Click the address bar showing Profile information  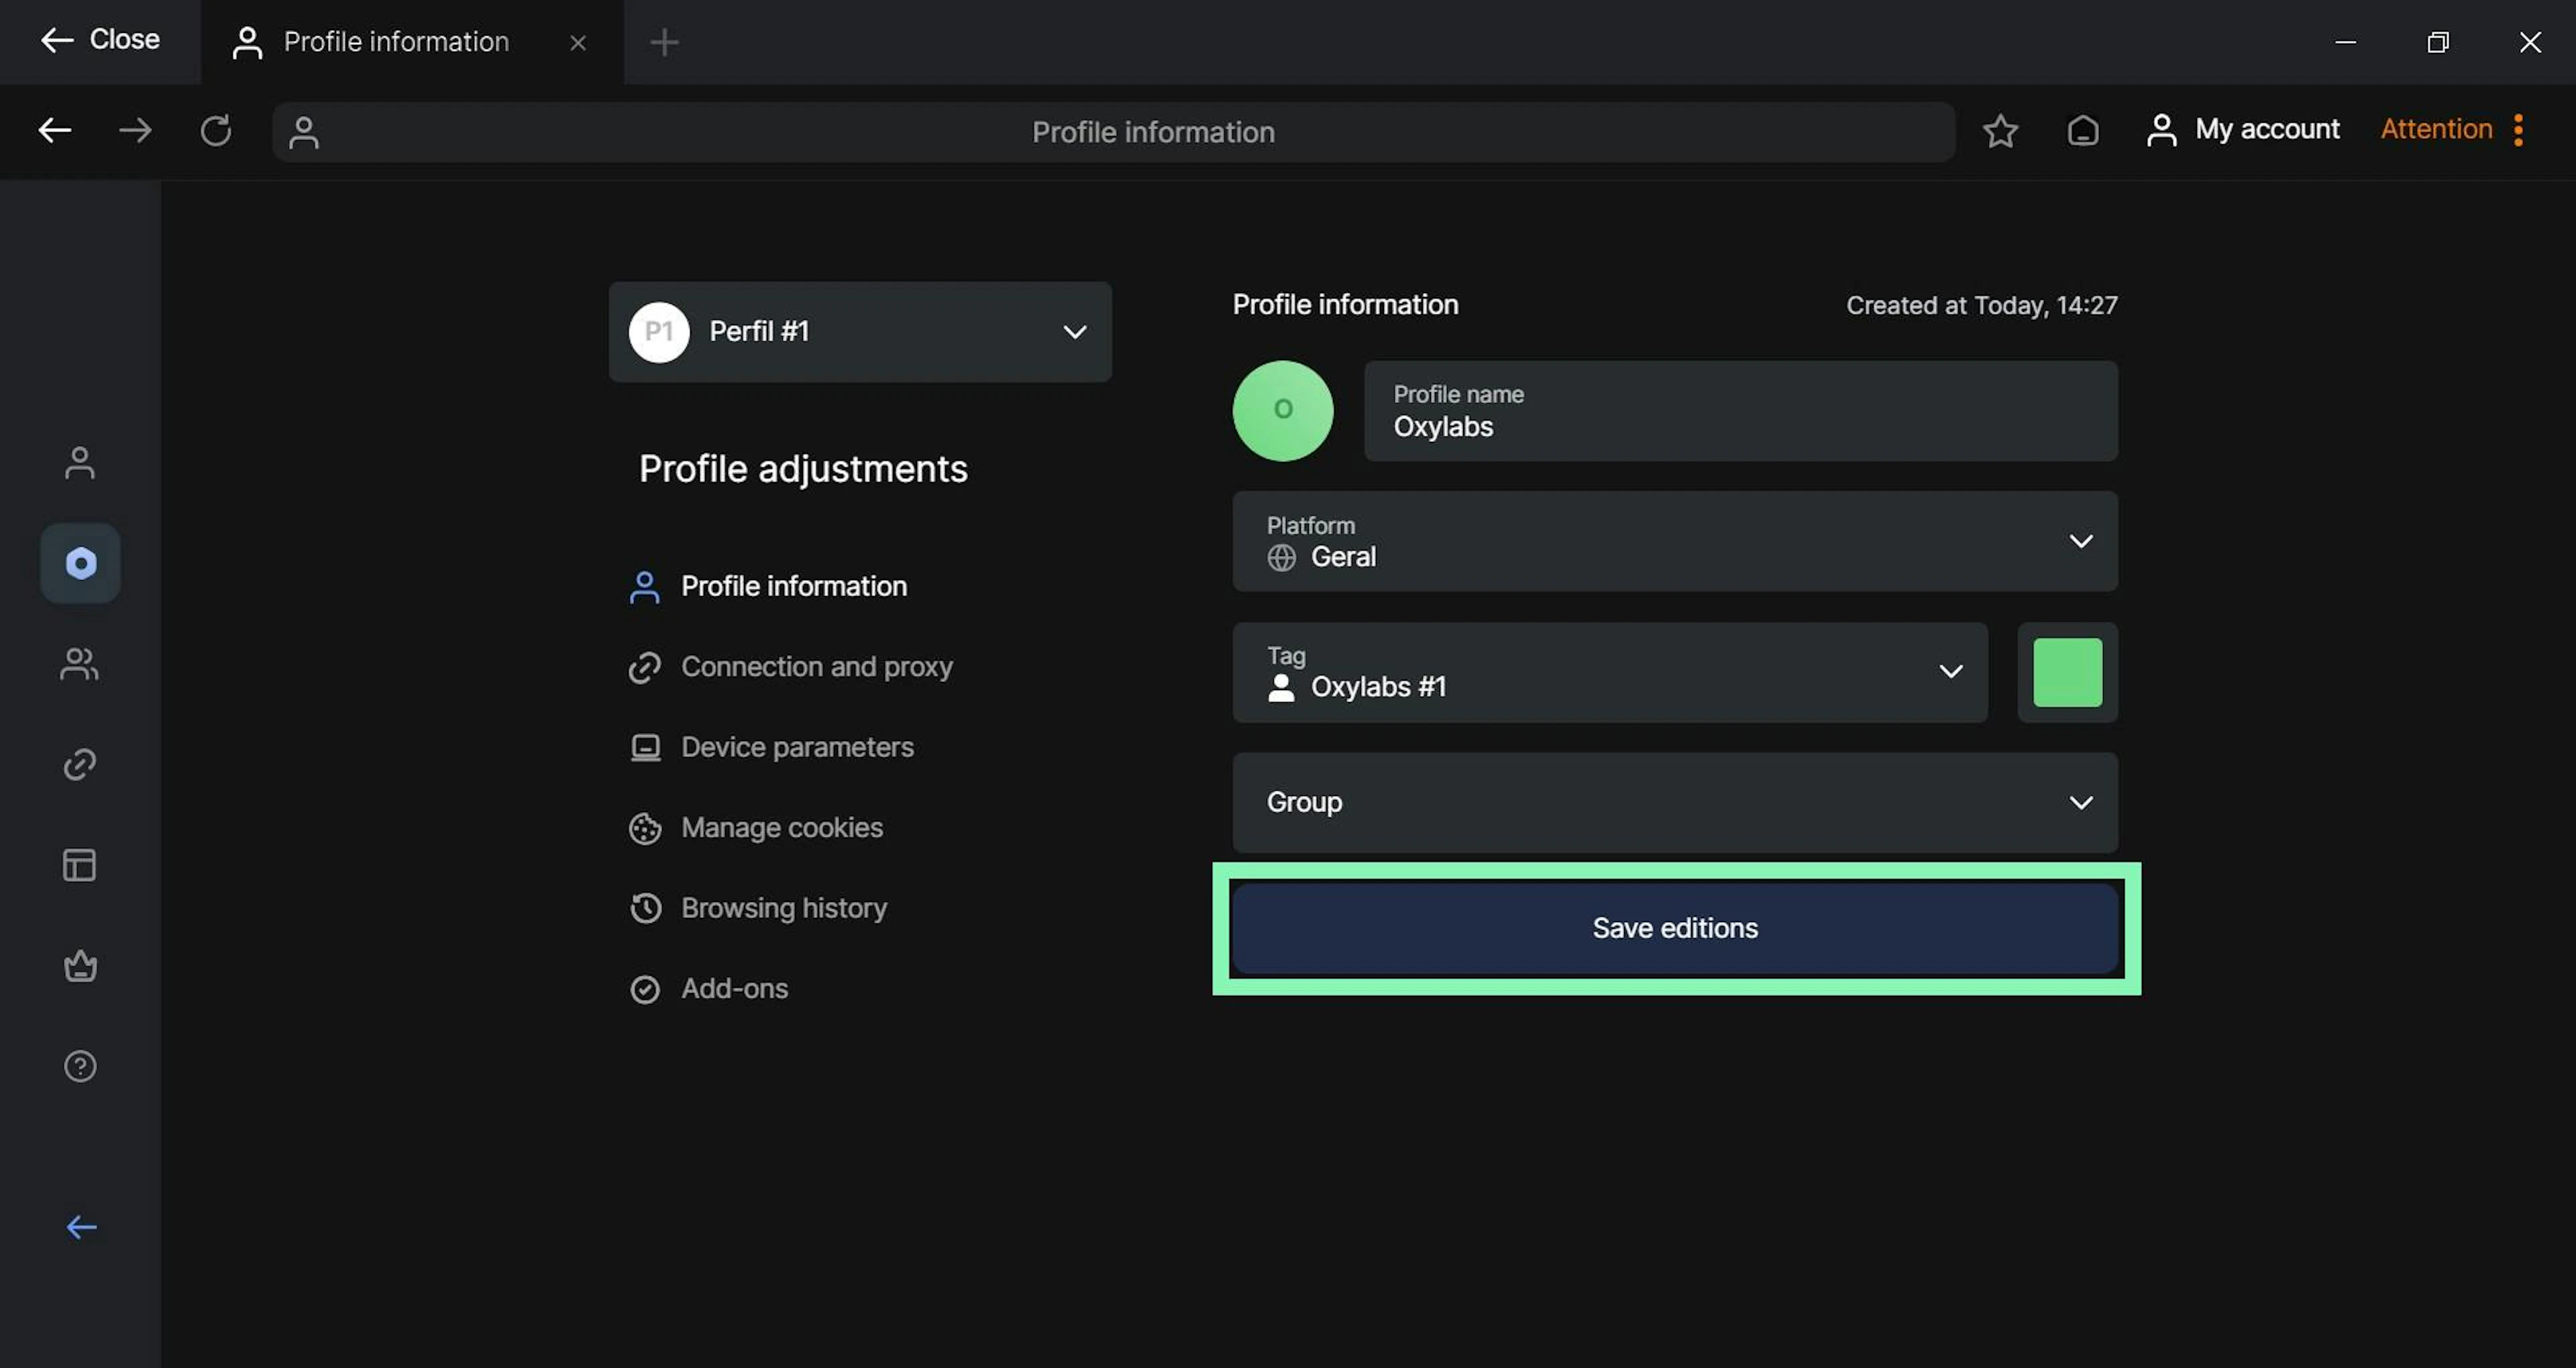pyautogui.click(x=1113, y=131)
